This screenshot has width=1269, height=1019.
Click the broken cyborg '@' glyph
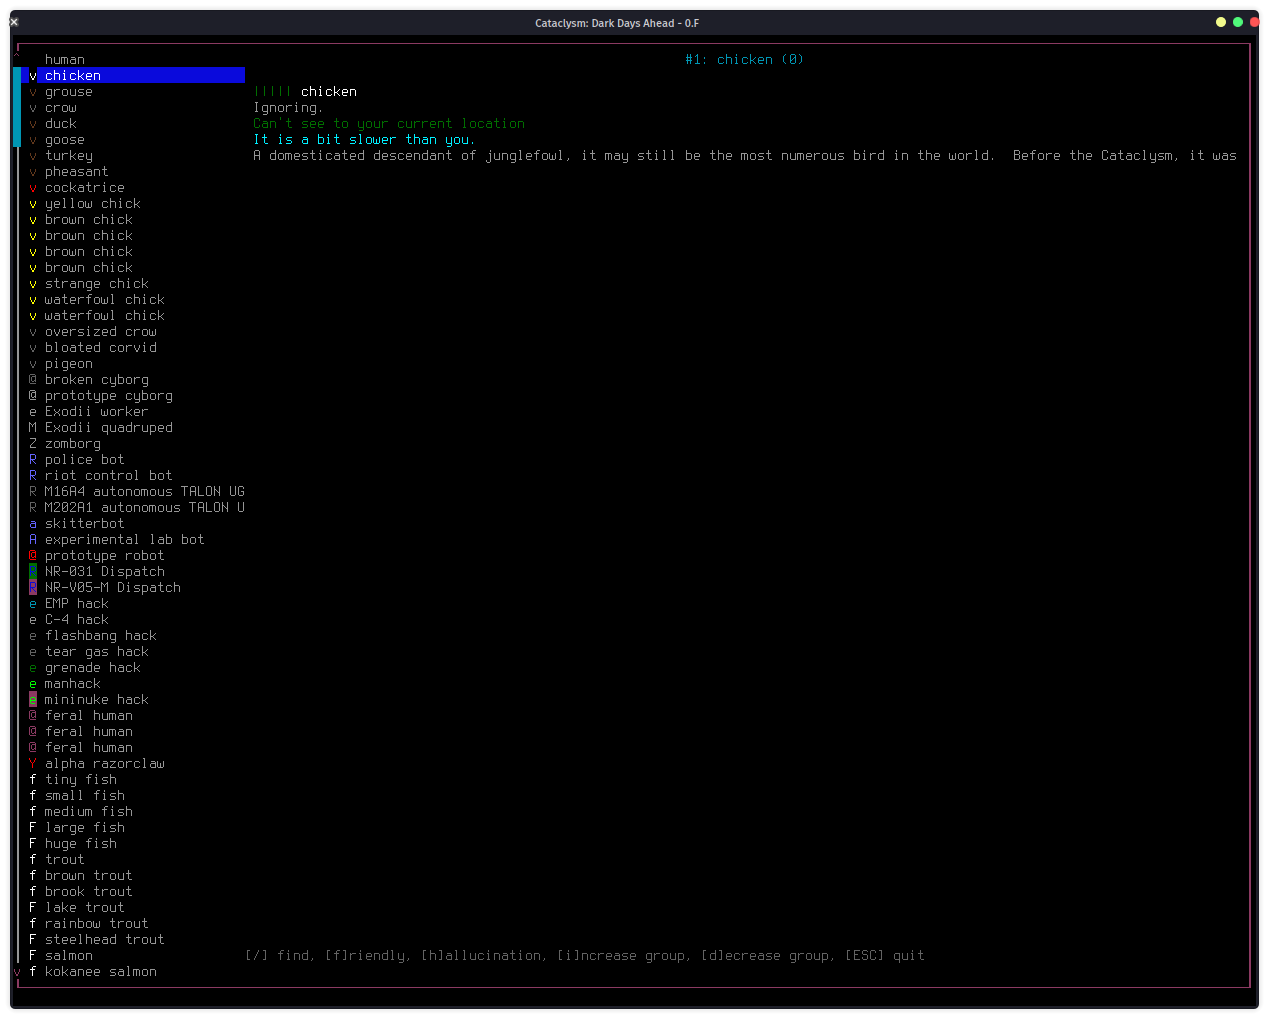tap(32, 379)
